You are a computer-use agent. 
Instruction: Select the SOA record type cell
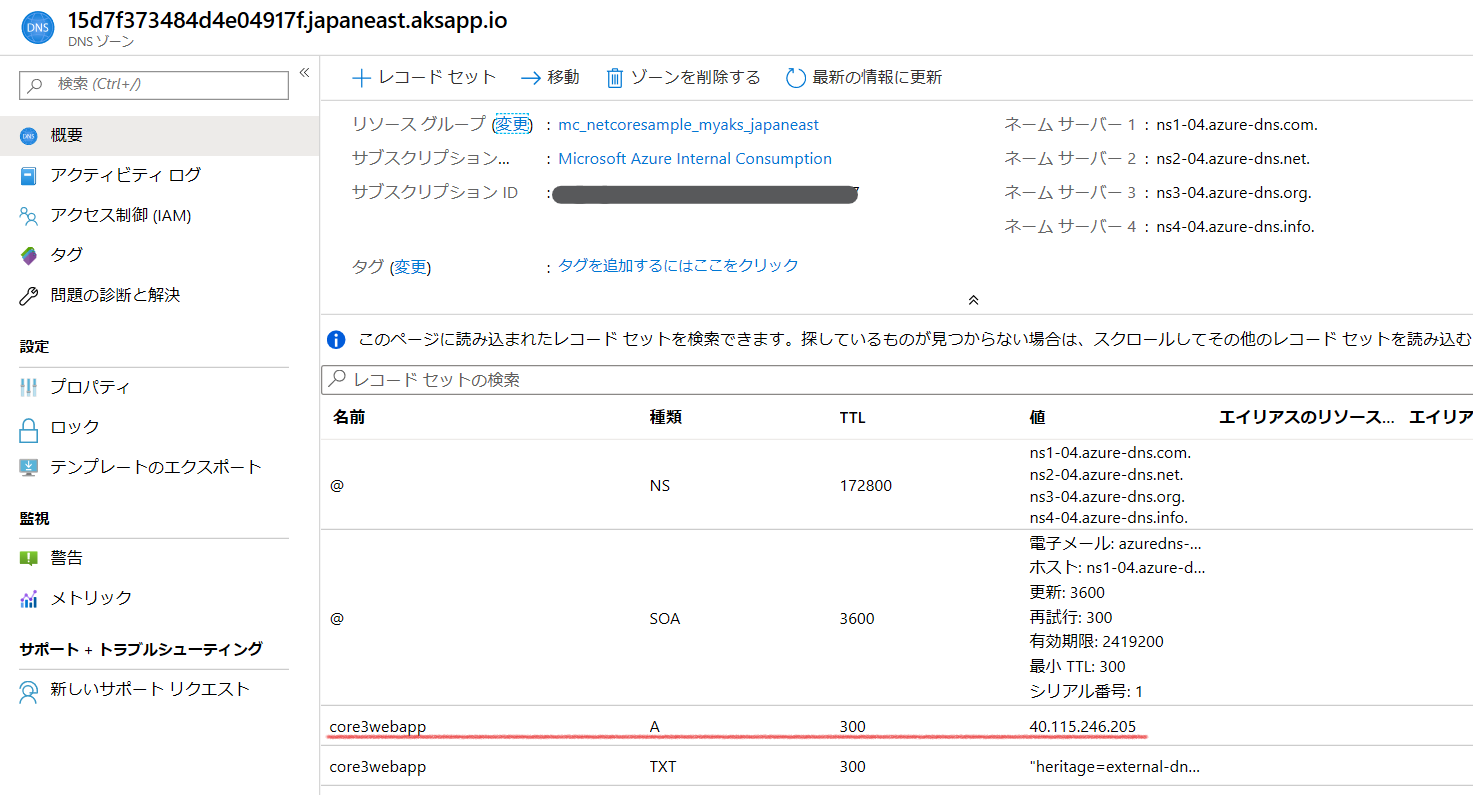click(x=665, y=619)
